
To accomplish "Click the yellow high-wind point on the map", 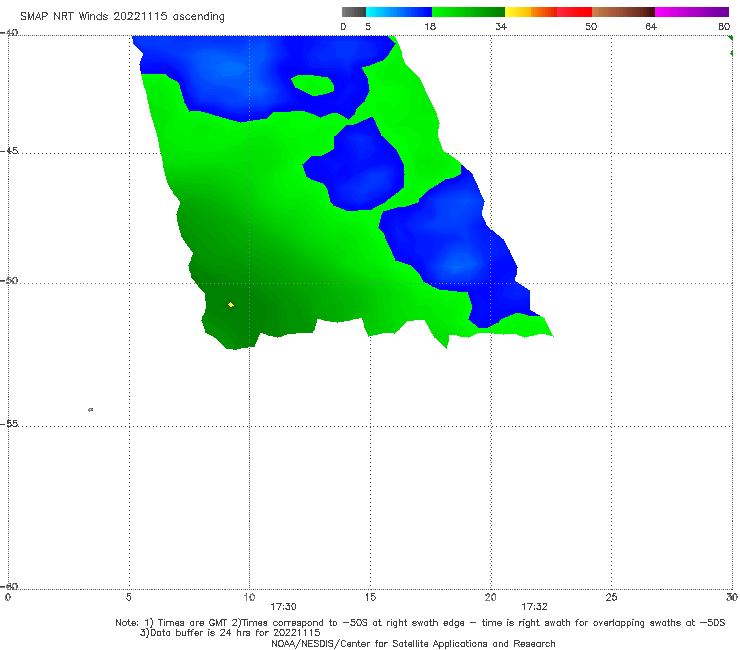I will click(231, 305).
